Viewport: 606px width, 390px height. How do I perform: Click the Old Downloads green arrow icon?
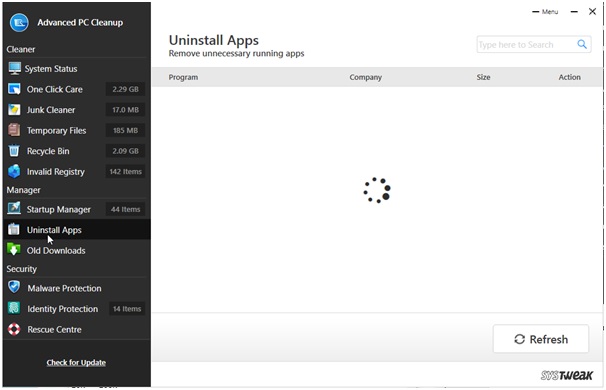pos(14,250)
